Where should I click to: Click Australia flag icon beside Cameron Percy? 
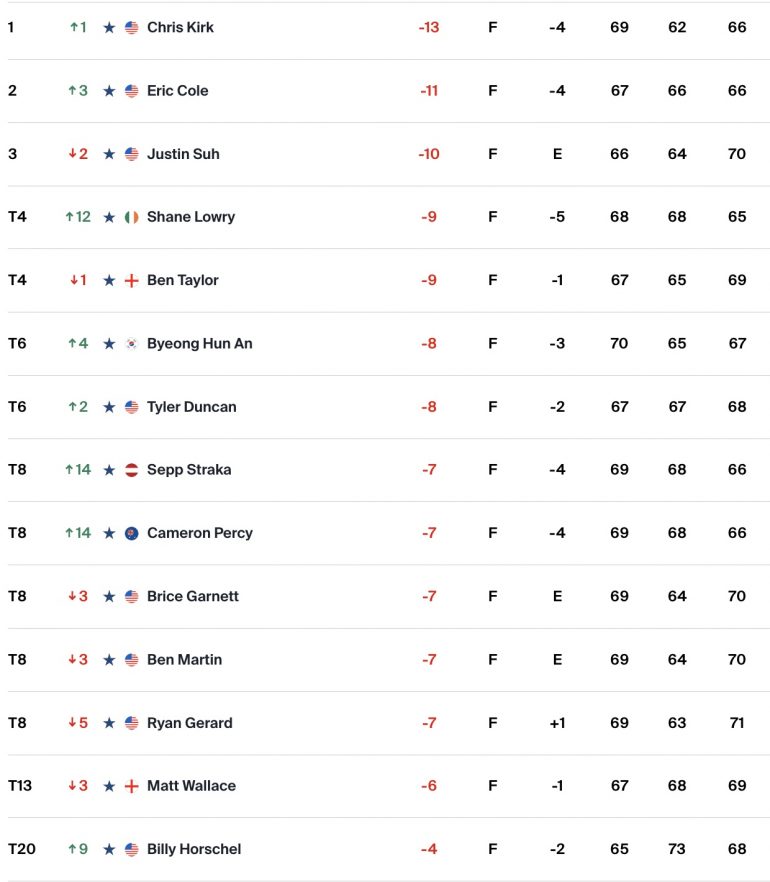[x=132, y=533]
